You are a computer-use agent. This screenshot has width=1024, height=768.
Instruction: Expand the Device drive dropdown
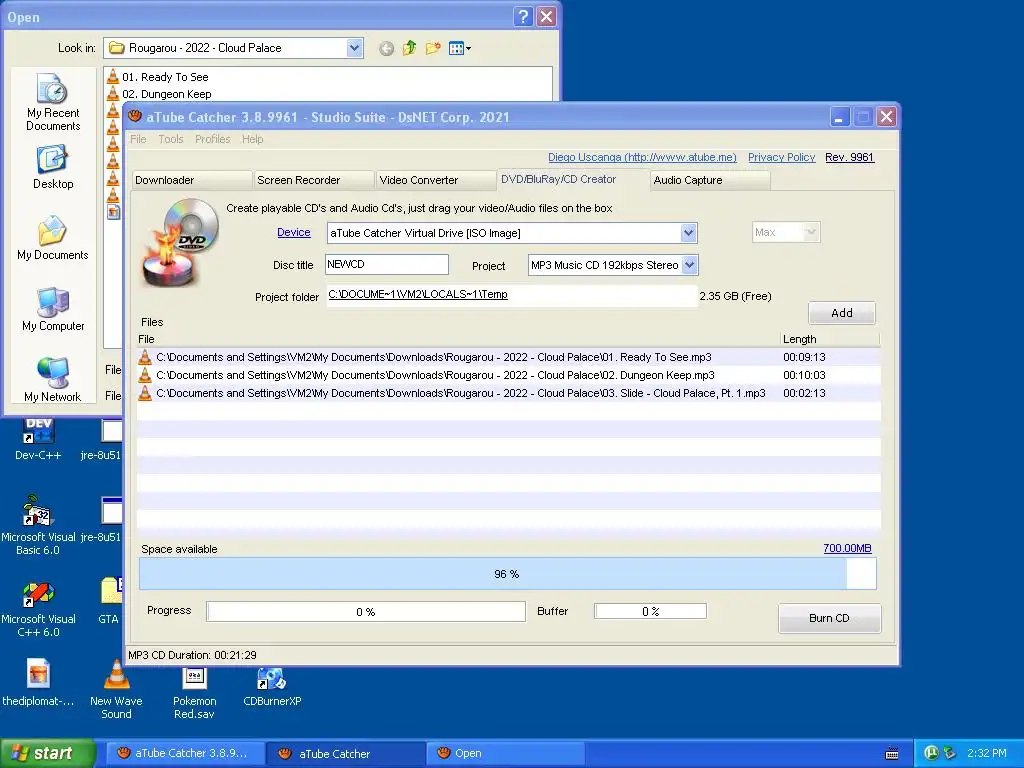[x=688, y=233]
